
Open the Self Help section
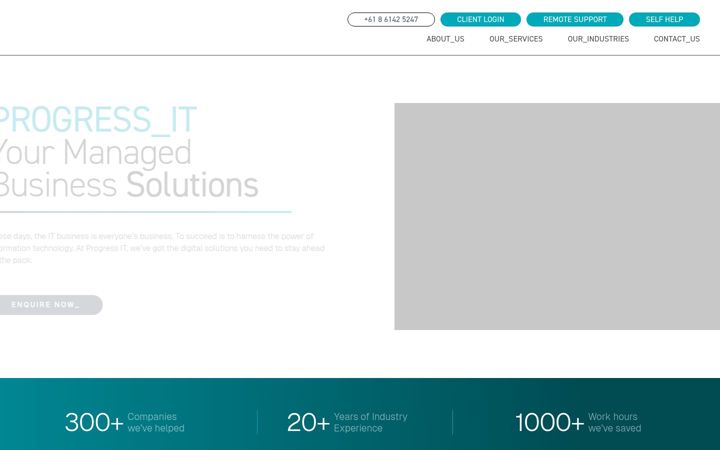click(664, 19)
